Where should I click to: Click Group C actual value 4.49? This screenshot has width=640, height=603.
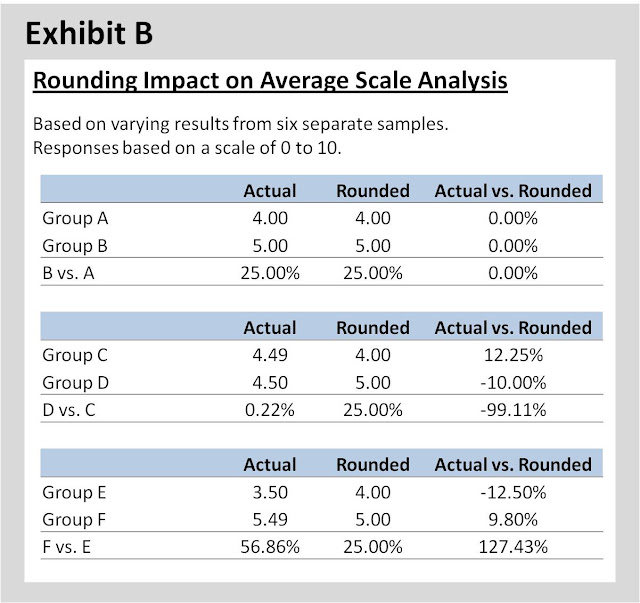[x=270, y=355]
